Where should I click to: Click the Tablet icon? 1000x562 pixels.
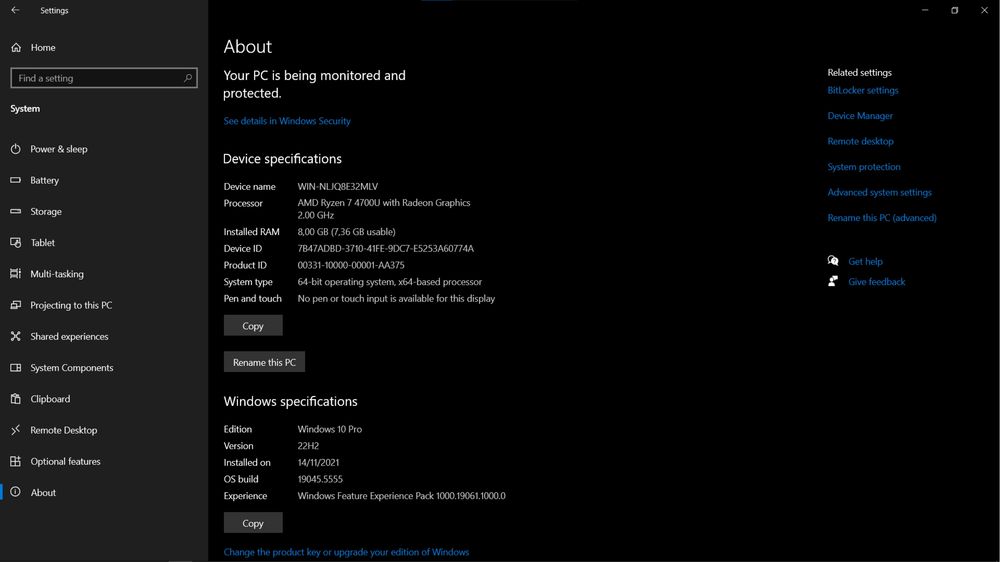15,242
